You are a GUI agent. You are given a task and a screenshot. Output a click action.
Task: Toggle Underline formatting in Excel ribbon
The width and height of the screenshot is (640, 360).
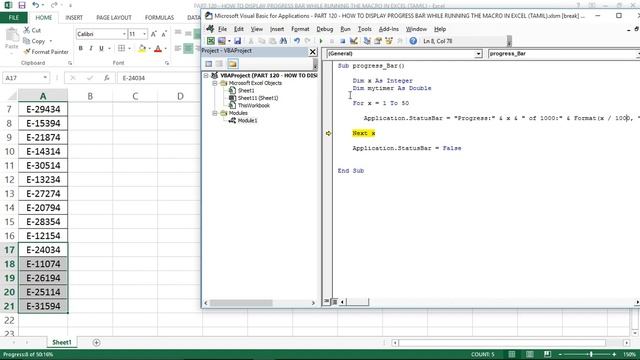[101, 49]
